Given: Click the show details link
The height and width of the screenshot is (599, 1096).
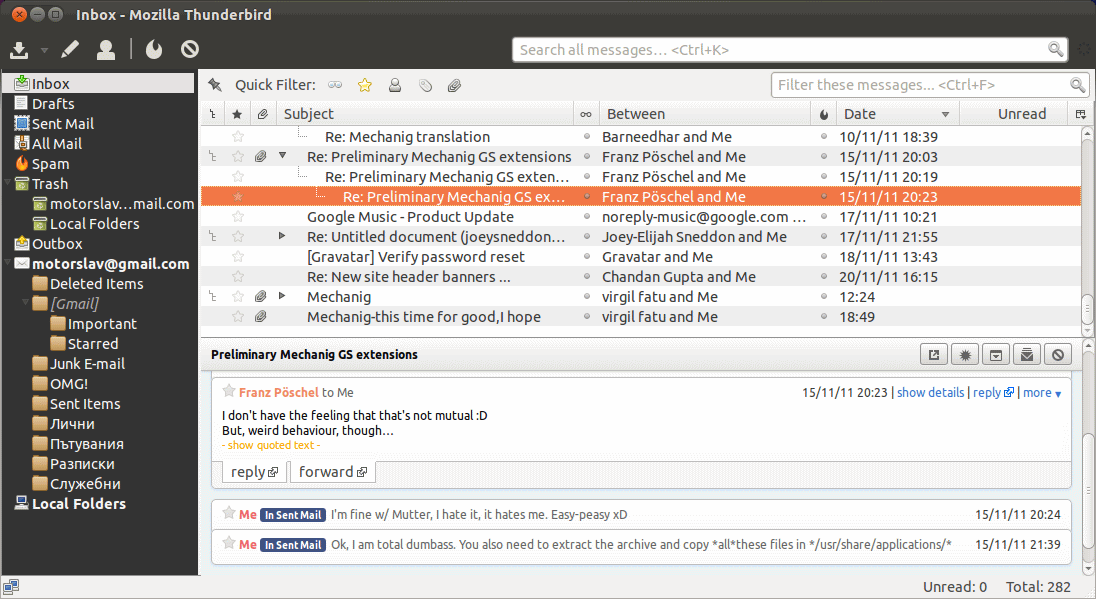Looking at the screenshot, I should coord(930,393).
